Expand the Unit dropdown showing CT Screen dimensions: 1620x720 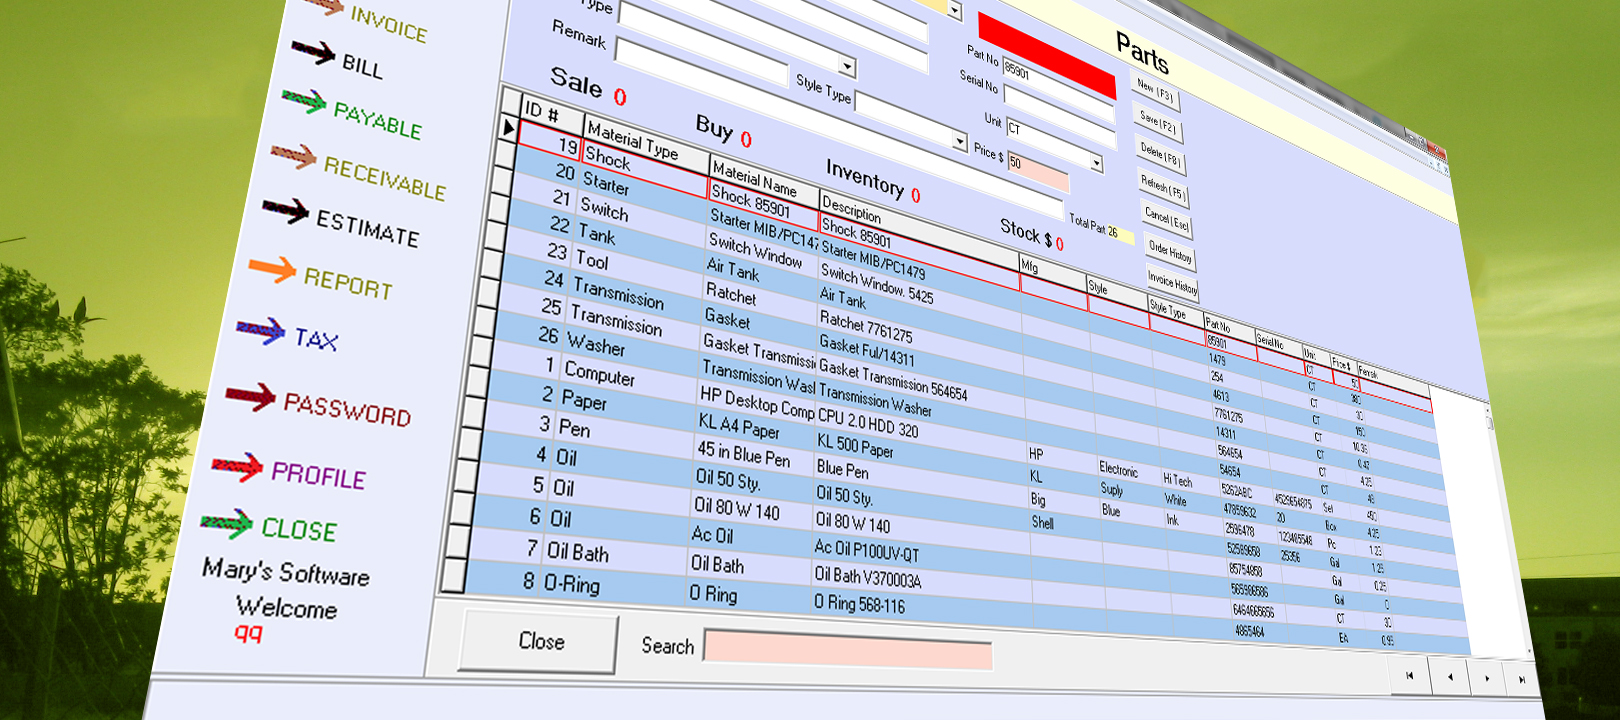[1097, 163]
